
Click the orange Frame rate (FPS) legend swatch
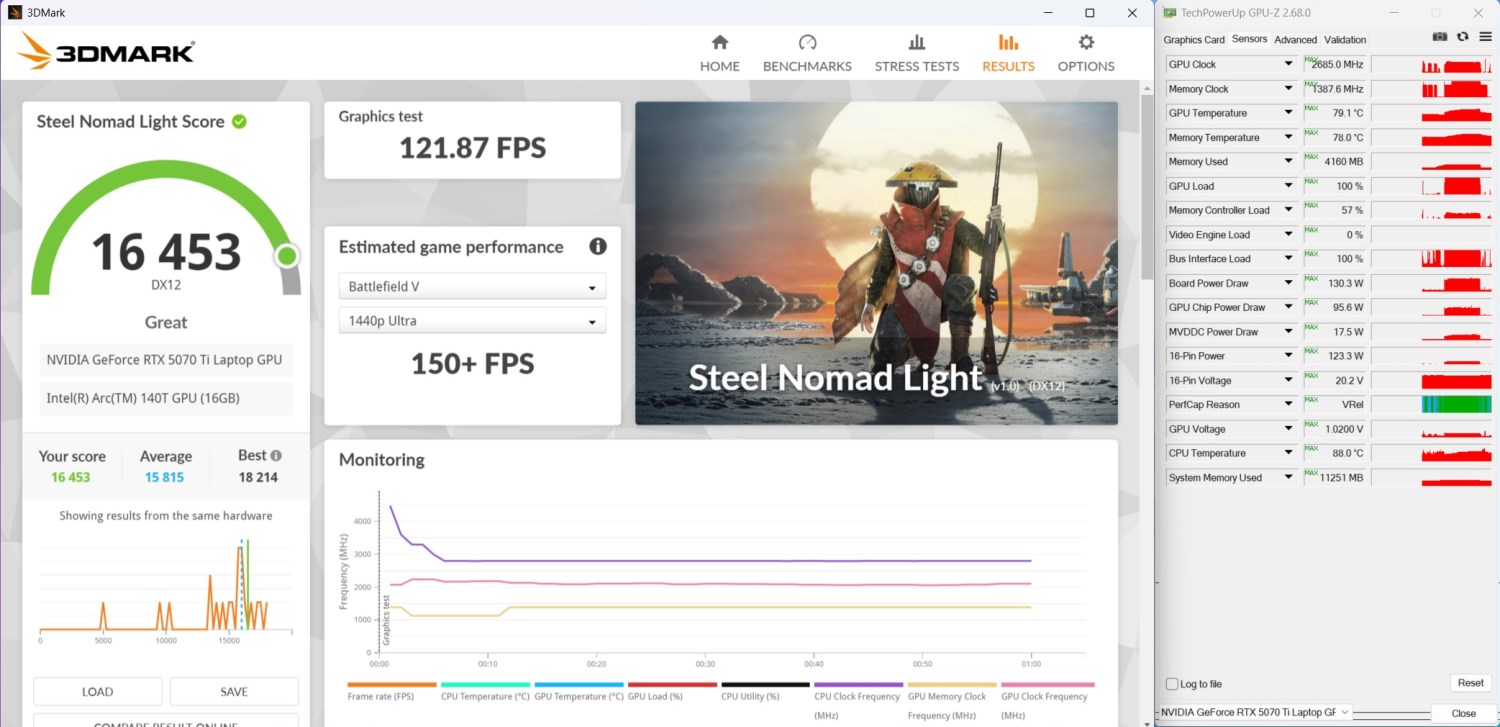coord(392,685)
